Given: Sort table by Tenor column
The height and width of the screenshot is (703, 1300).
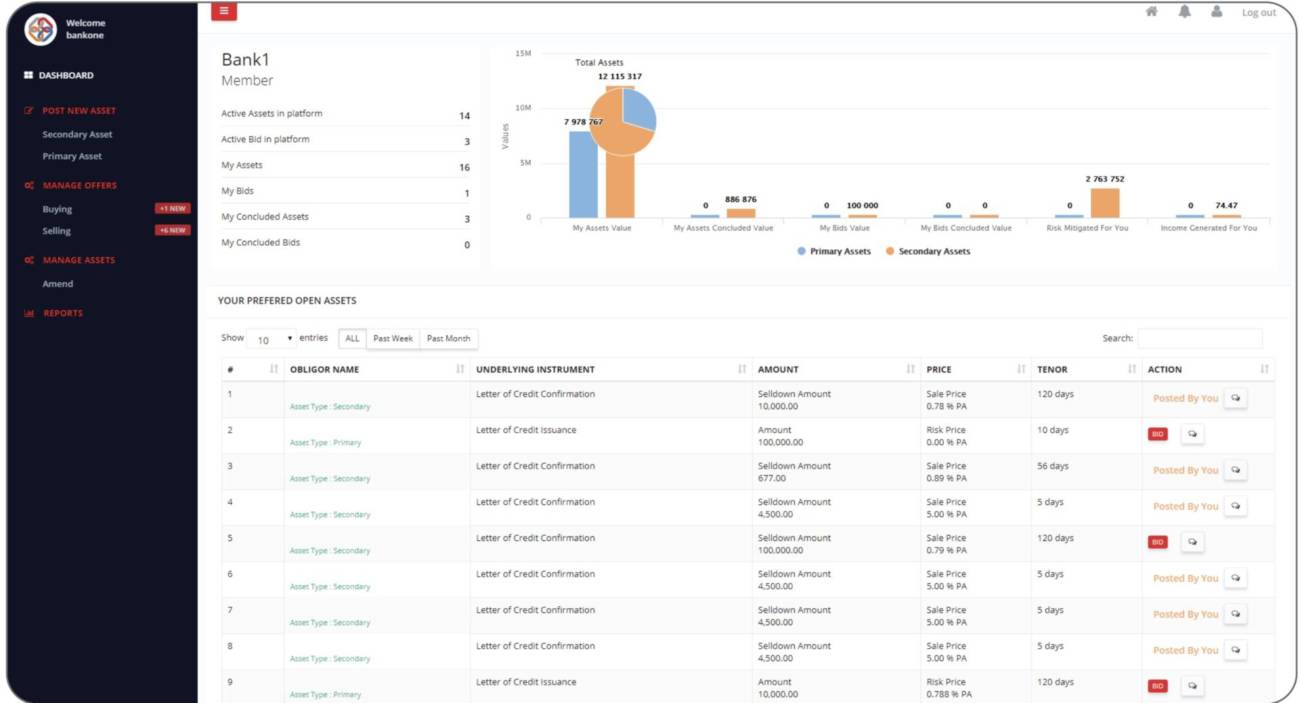Looking at the screenshot, I should (x=1087, y=369).
